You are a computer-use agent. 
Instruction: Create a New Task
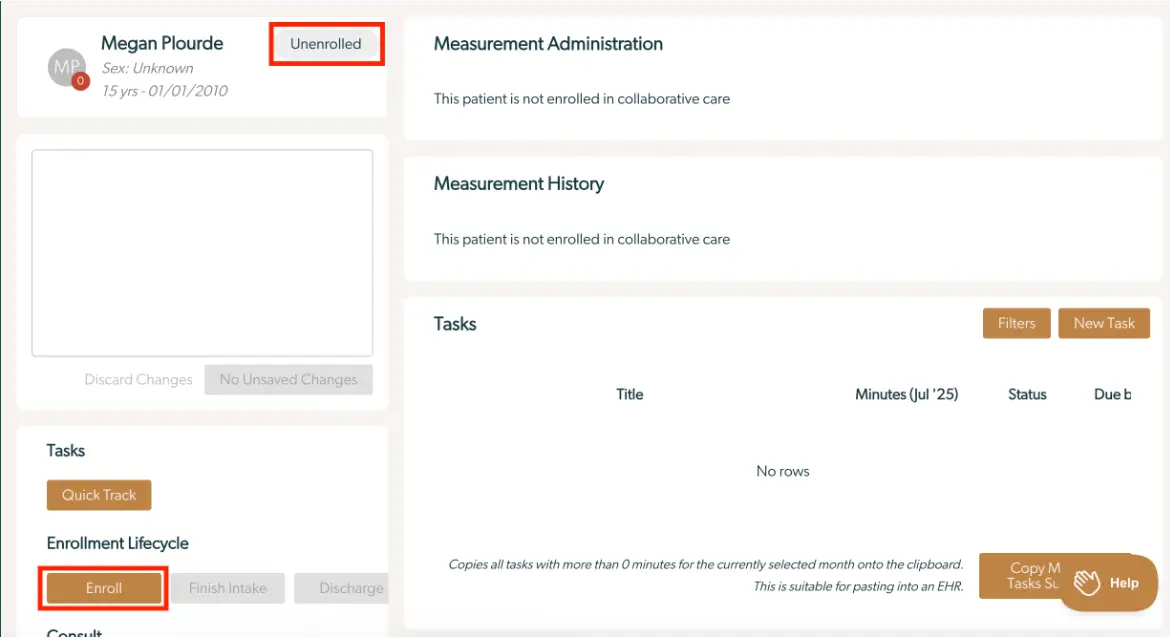tap(1104, 322)
